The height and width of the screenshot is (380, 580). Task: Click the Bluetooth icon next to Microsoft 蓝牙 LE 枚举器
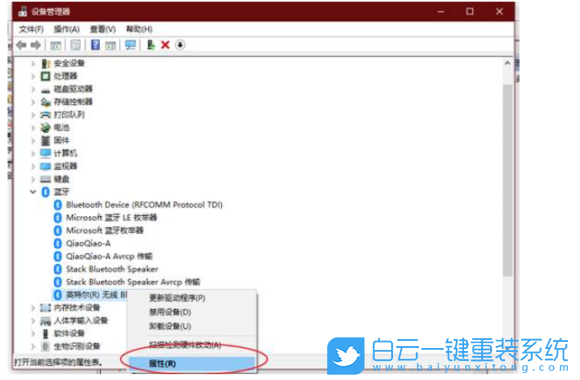(x=58, y=218)
